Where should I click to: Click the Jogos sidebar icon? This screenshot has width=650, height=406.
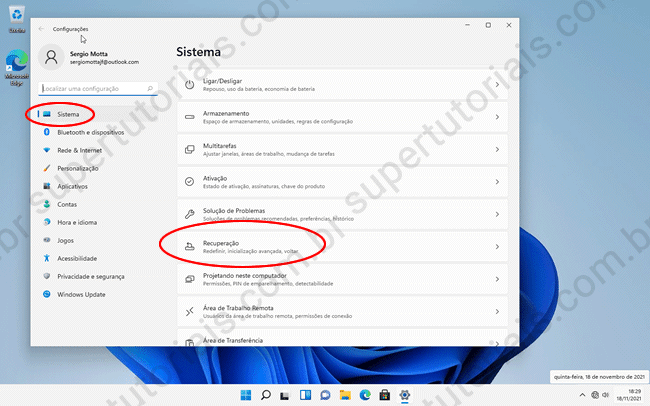coord(46,240)
